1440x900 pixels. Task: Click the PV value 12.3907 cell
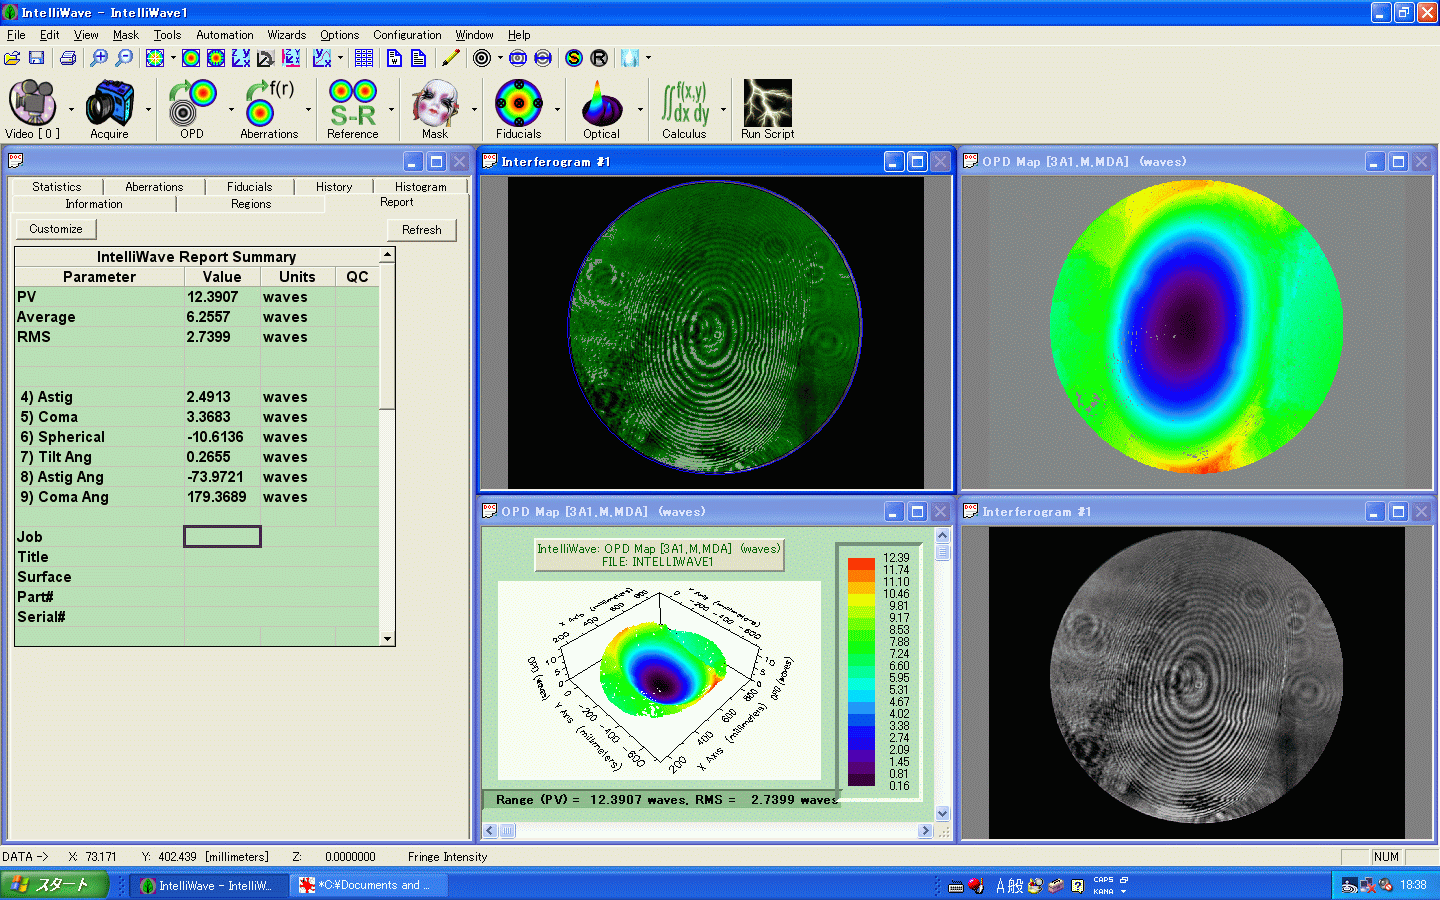[222, 297]
